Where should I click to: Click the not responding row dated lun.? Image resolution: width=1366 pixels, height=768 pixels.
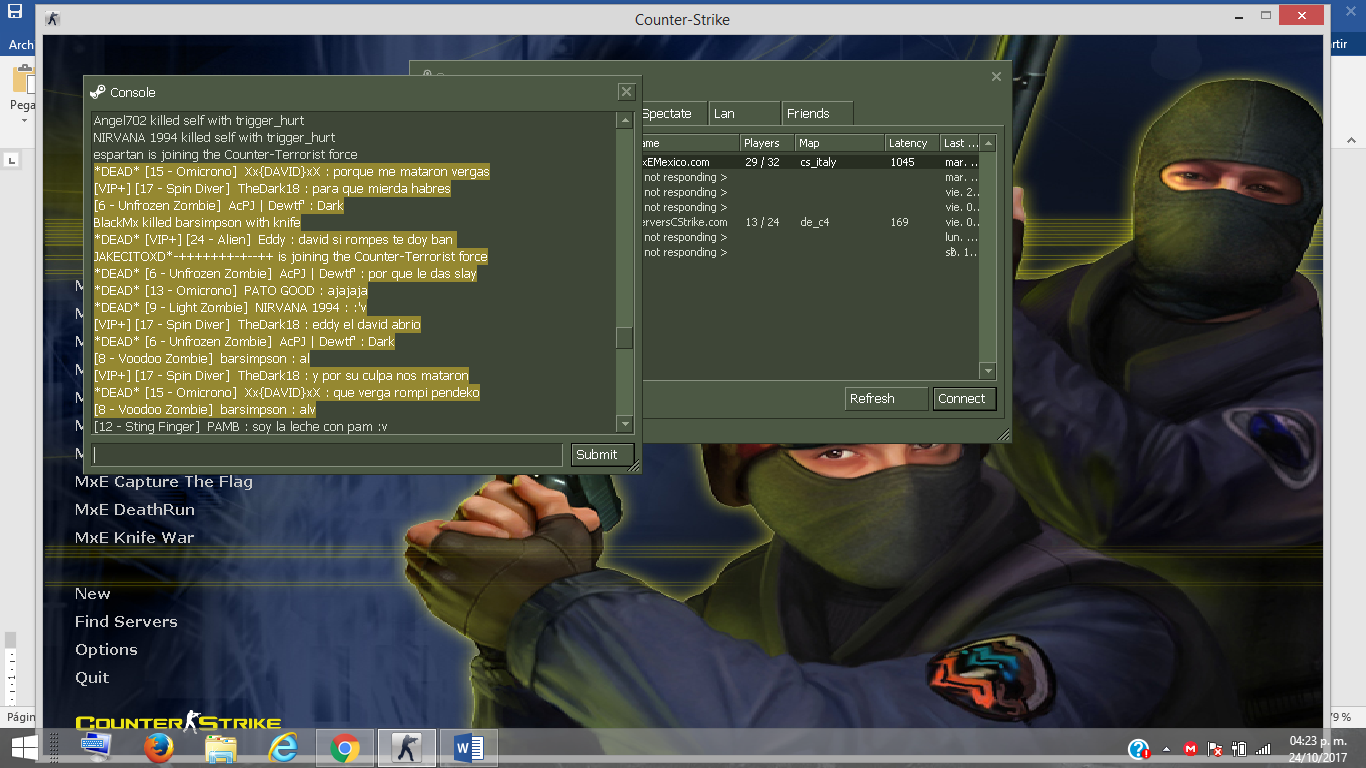click(810, 237)
